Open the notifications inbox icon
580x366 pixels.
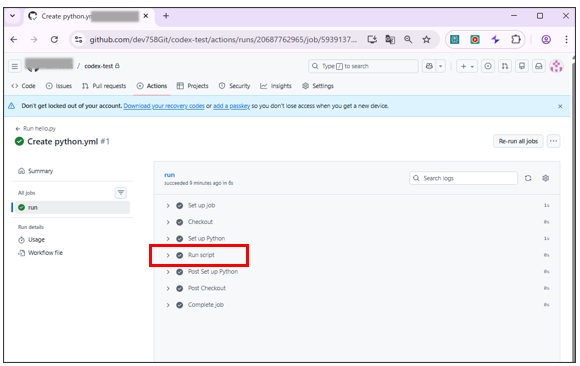pyautogui.click(x=539, y=66)
